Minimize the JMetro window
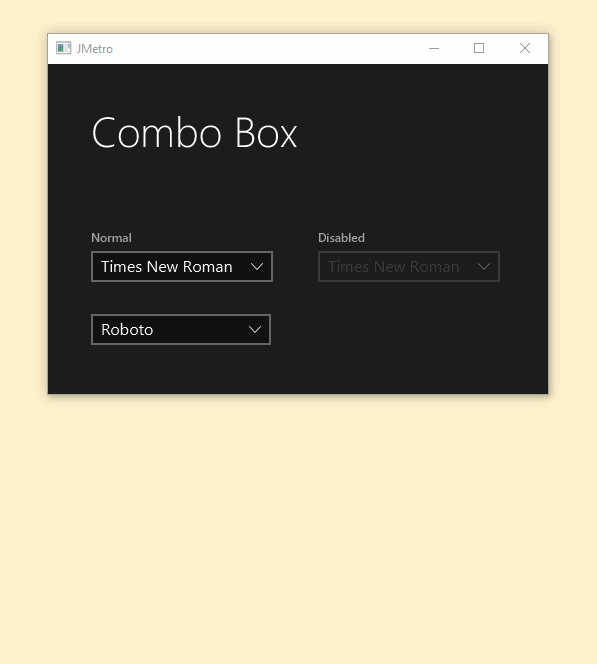This screenshot has width=597, height=664. pos(434,48)
